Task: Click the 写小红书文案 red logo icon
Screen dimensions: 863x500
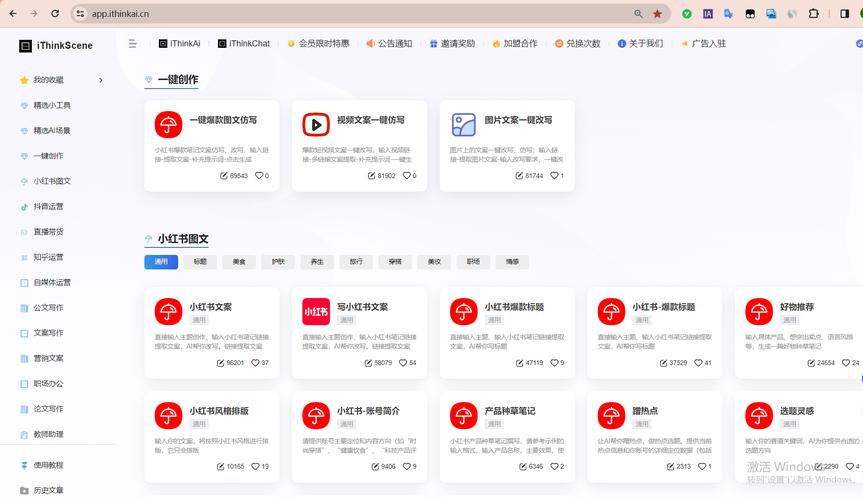Action: (316, 312)
